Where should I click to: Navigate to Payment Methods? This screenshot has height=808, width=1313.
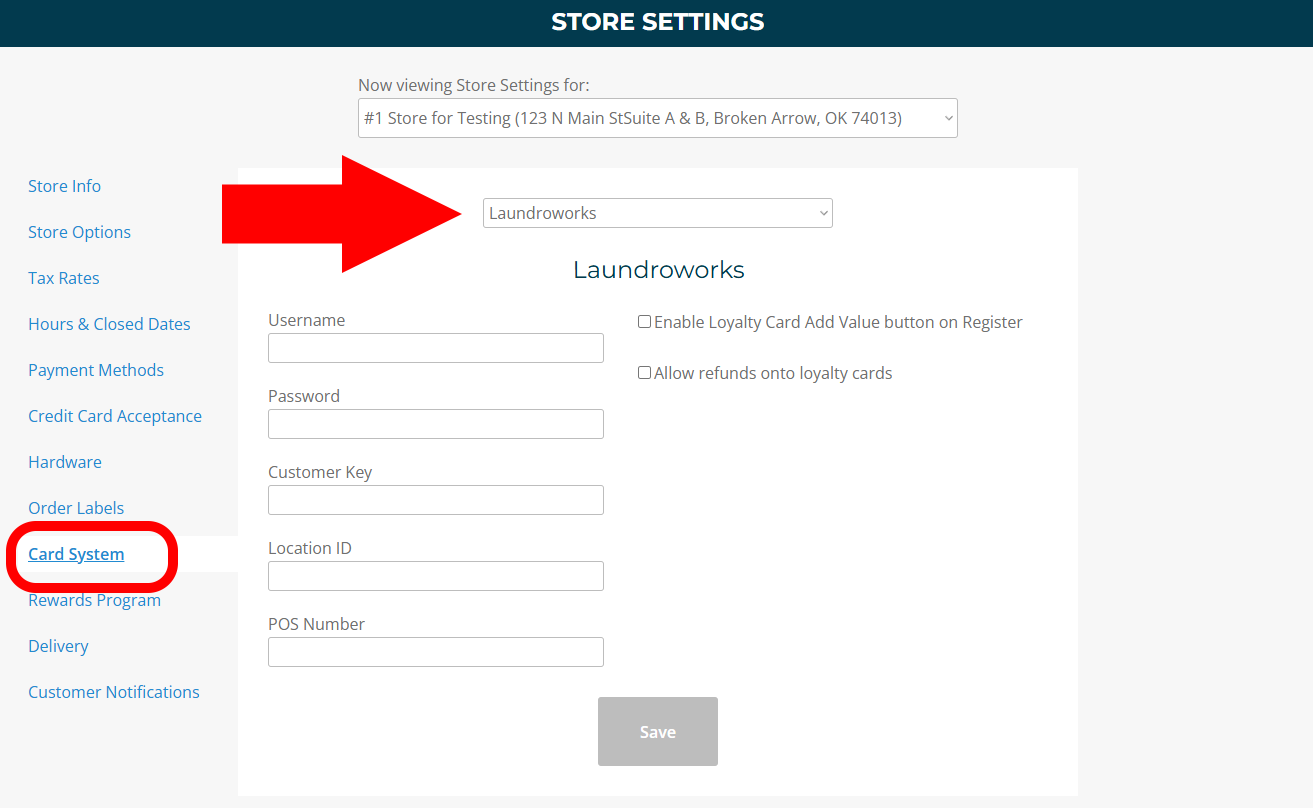click(x=96, y=370)
